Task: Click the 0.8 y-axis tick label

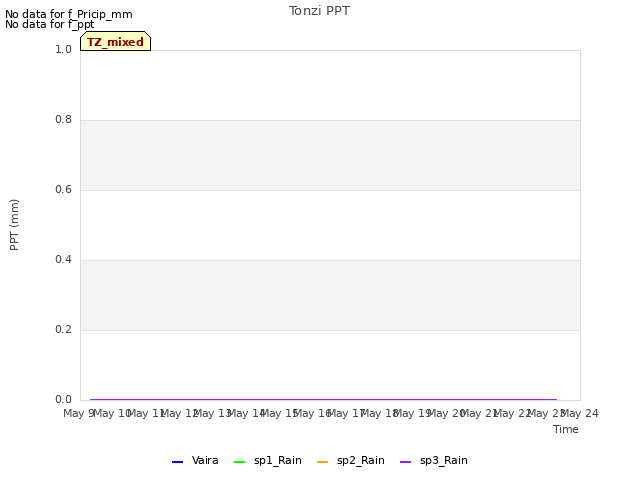Action: tap(63, 120)
